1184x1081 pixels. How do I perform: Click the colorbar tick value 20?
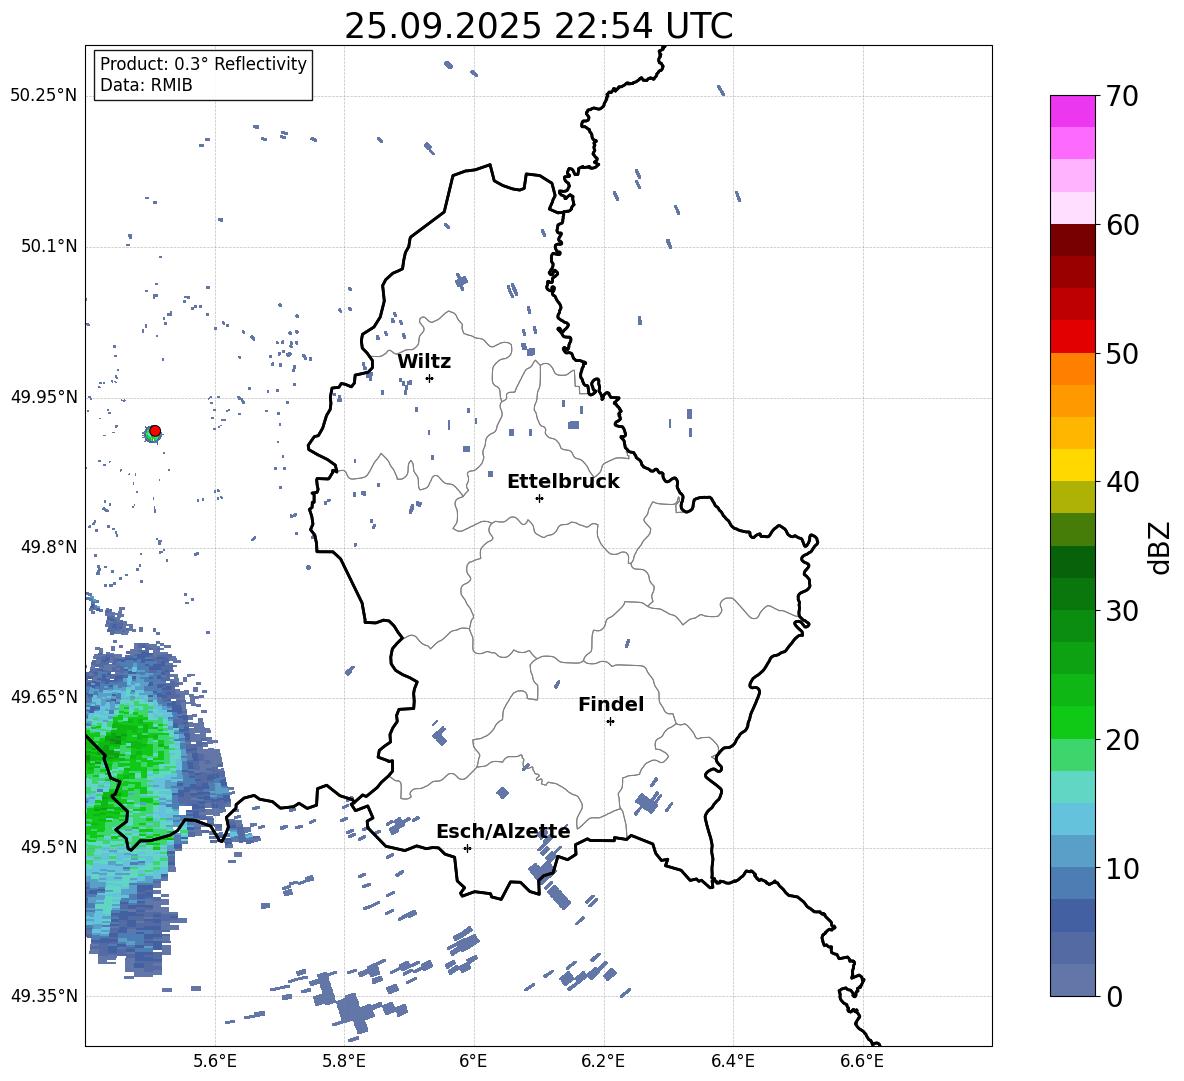click(x=1123, y=740)
